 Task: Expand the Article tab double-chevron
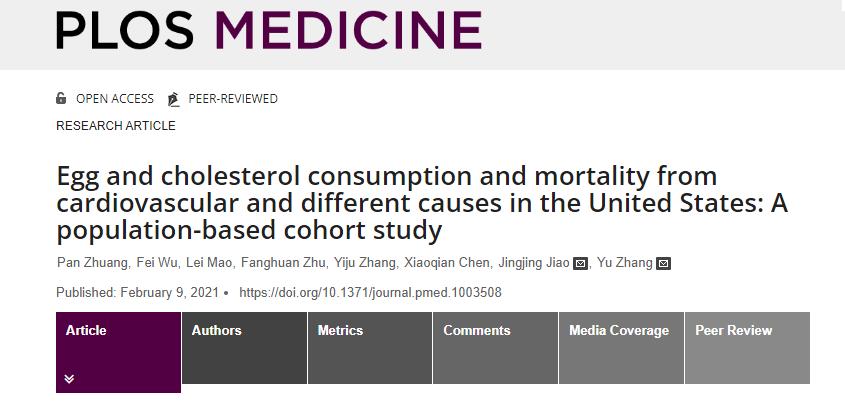click(x=69, y=379)
